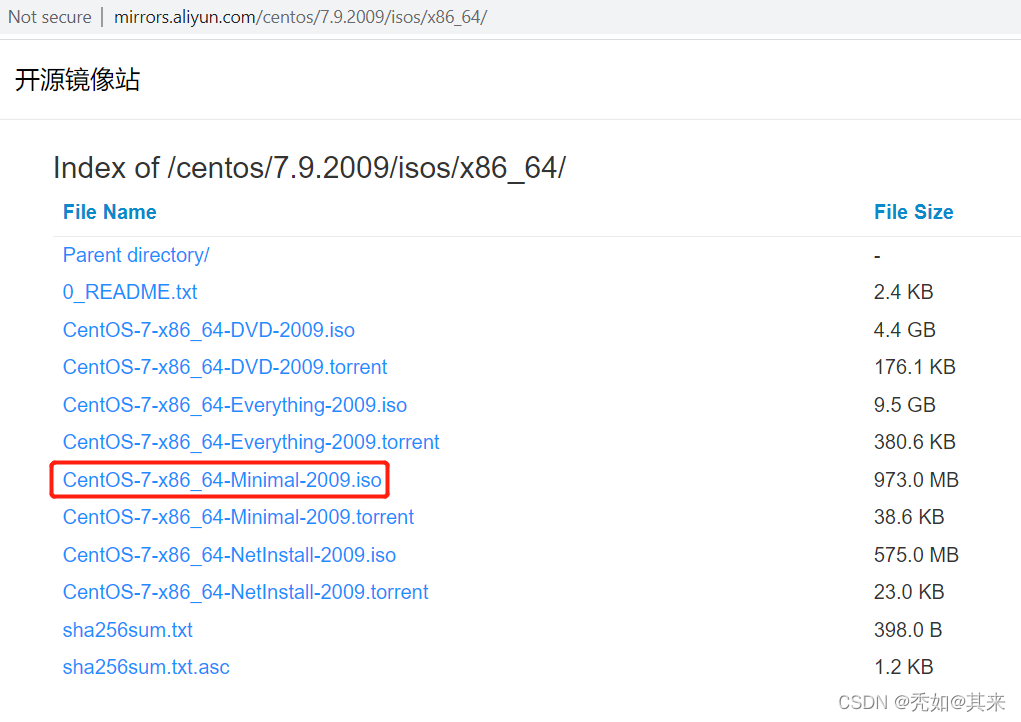Select the 2.4 KB size value
Image resolution: width=1021 pixels, height=722 pixels.
903,292
